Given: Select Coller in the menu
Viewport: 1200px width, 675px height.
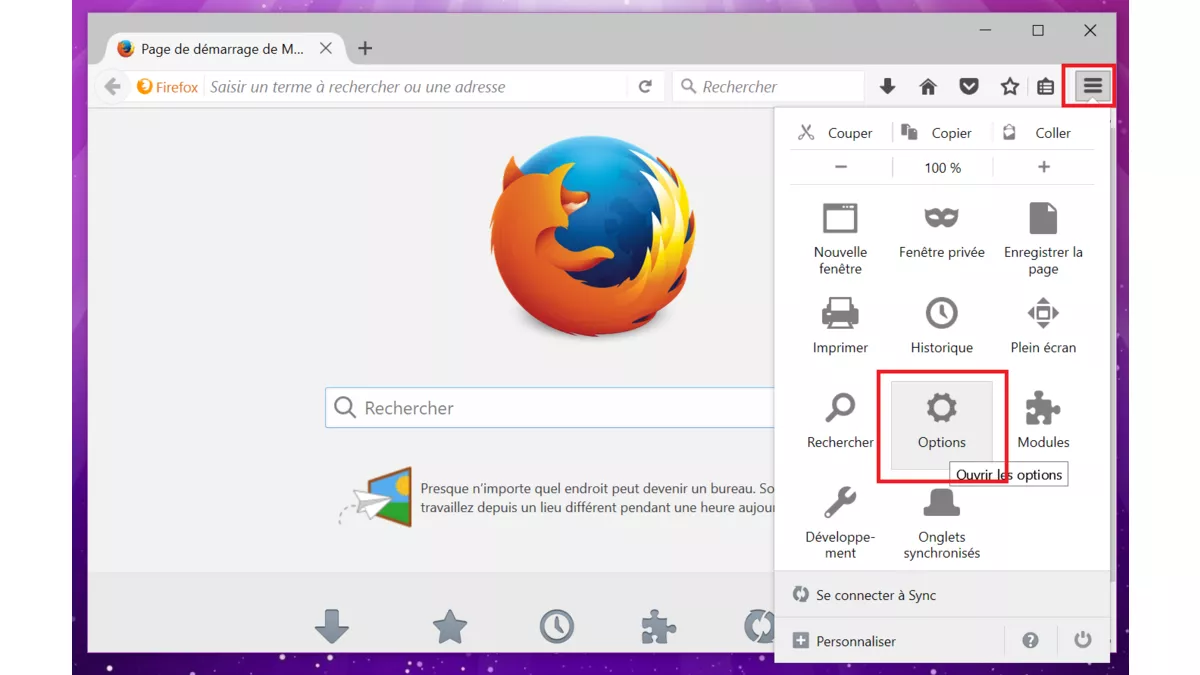Looking at the screenshot, I should click(1037, 132).
